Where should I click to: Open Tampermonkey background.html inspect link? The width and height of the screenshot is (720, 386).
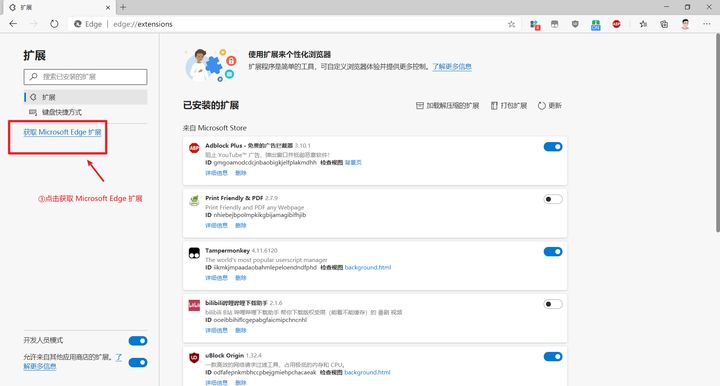click(368, 267)
